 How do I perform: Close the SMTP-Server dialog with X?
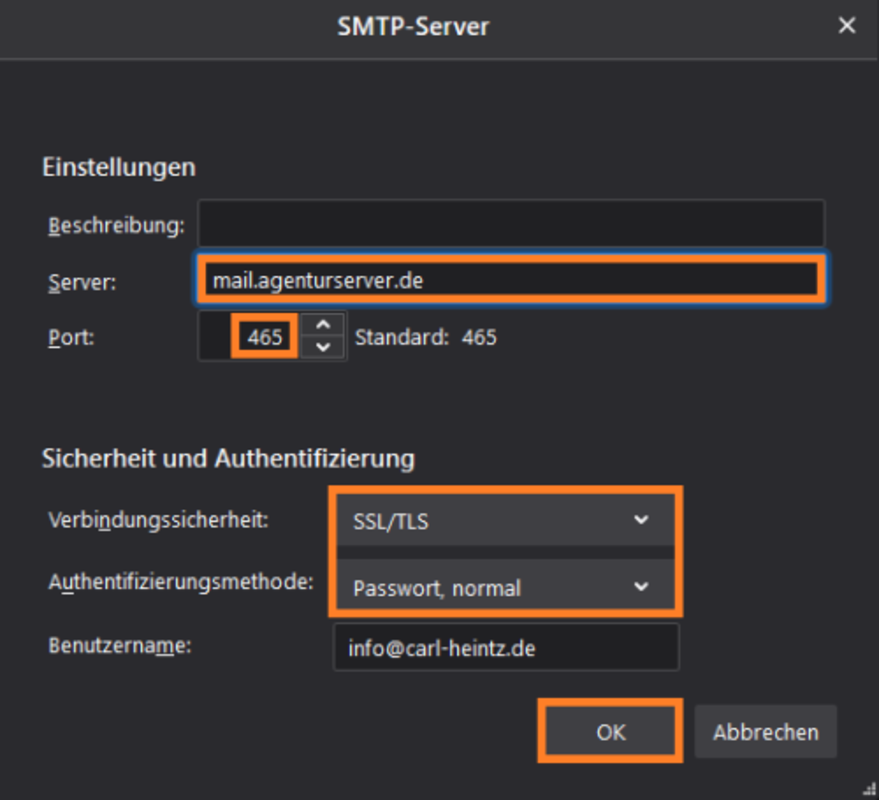846,25
